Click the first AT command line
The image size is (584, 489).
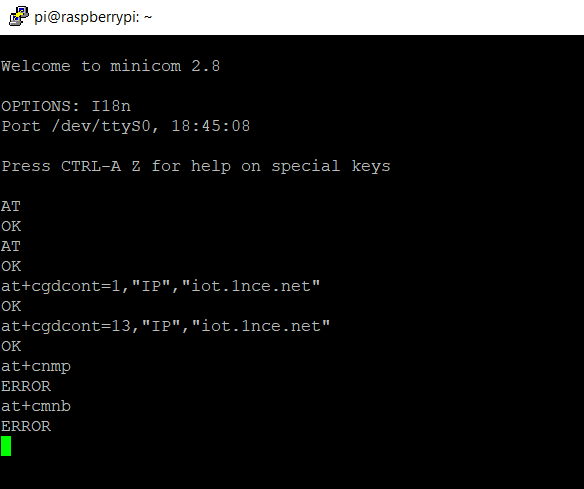[x=11, y=206]
